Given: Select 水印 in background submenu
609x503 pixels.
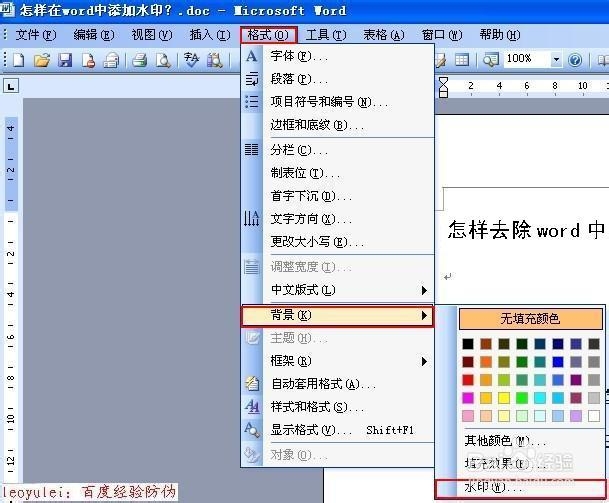Looking at the screenshot, I should click(520, 489).
